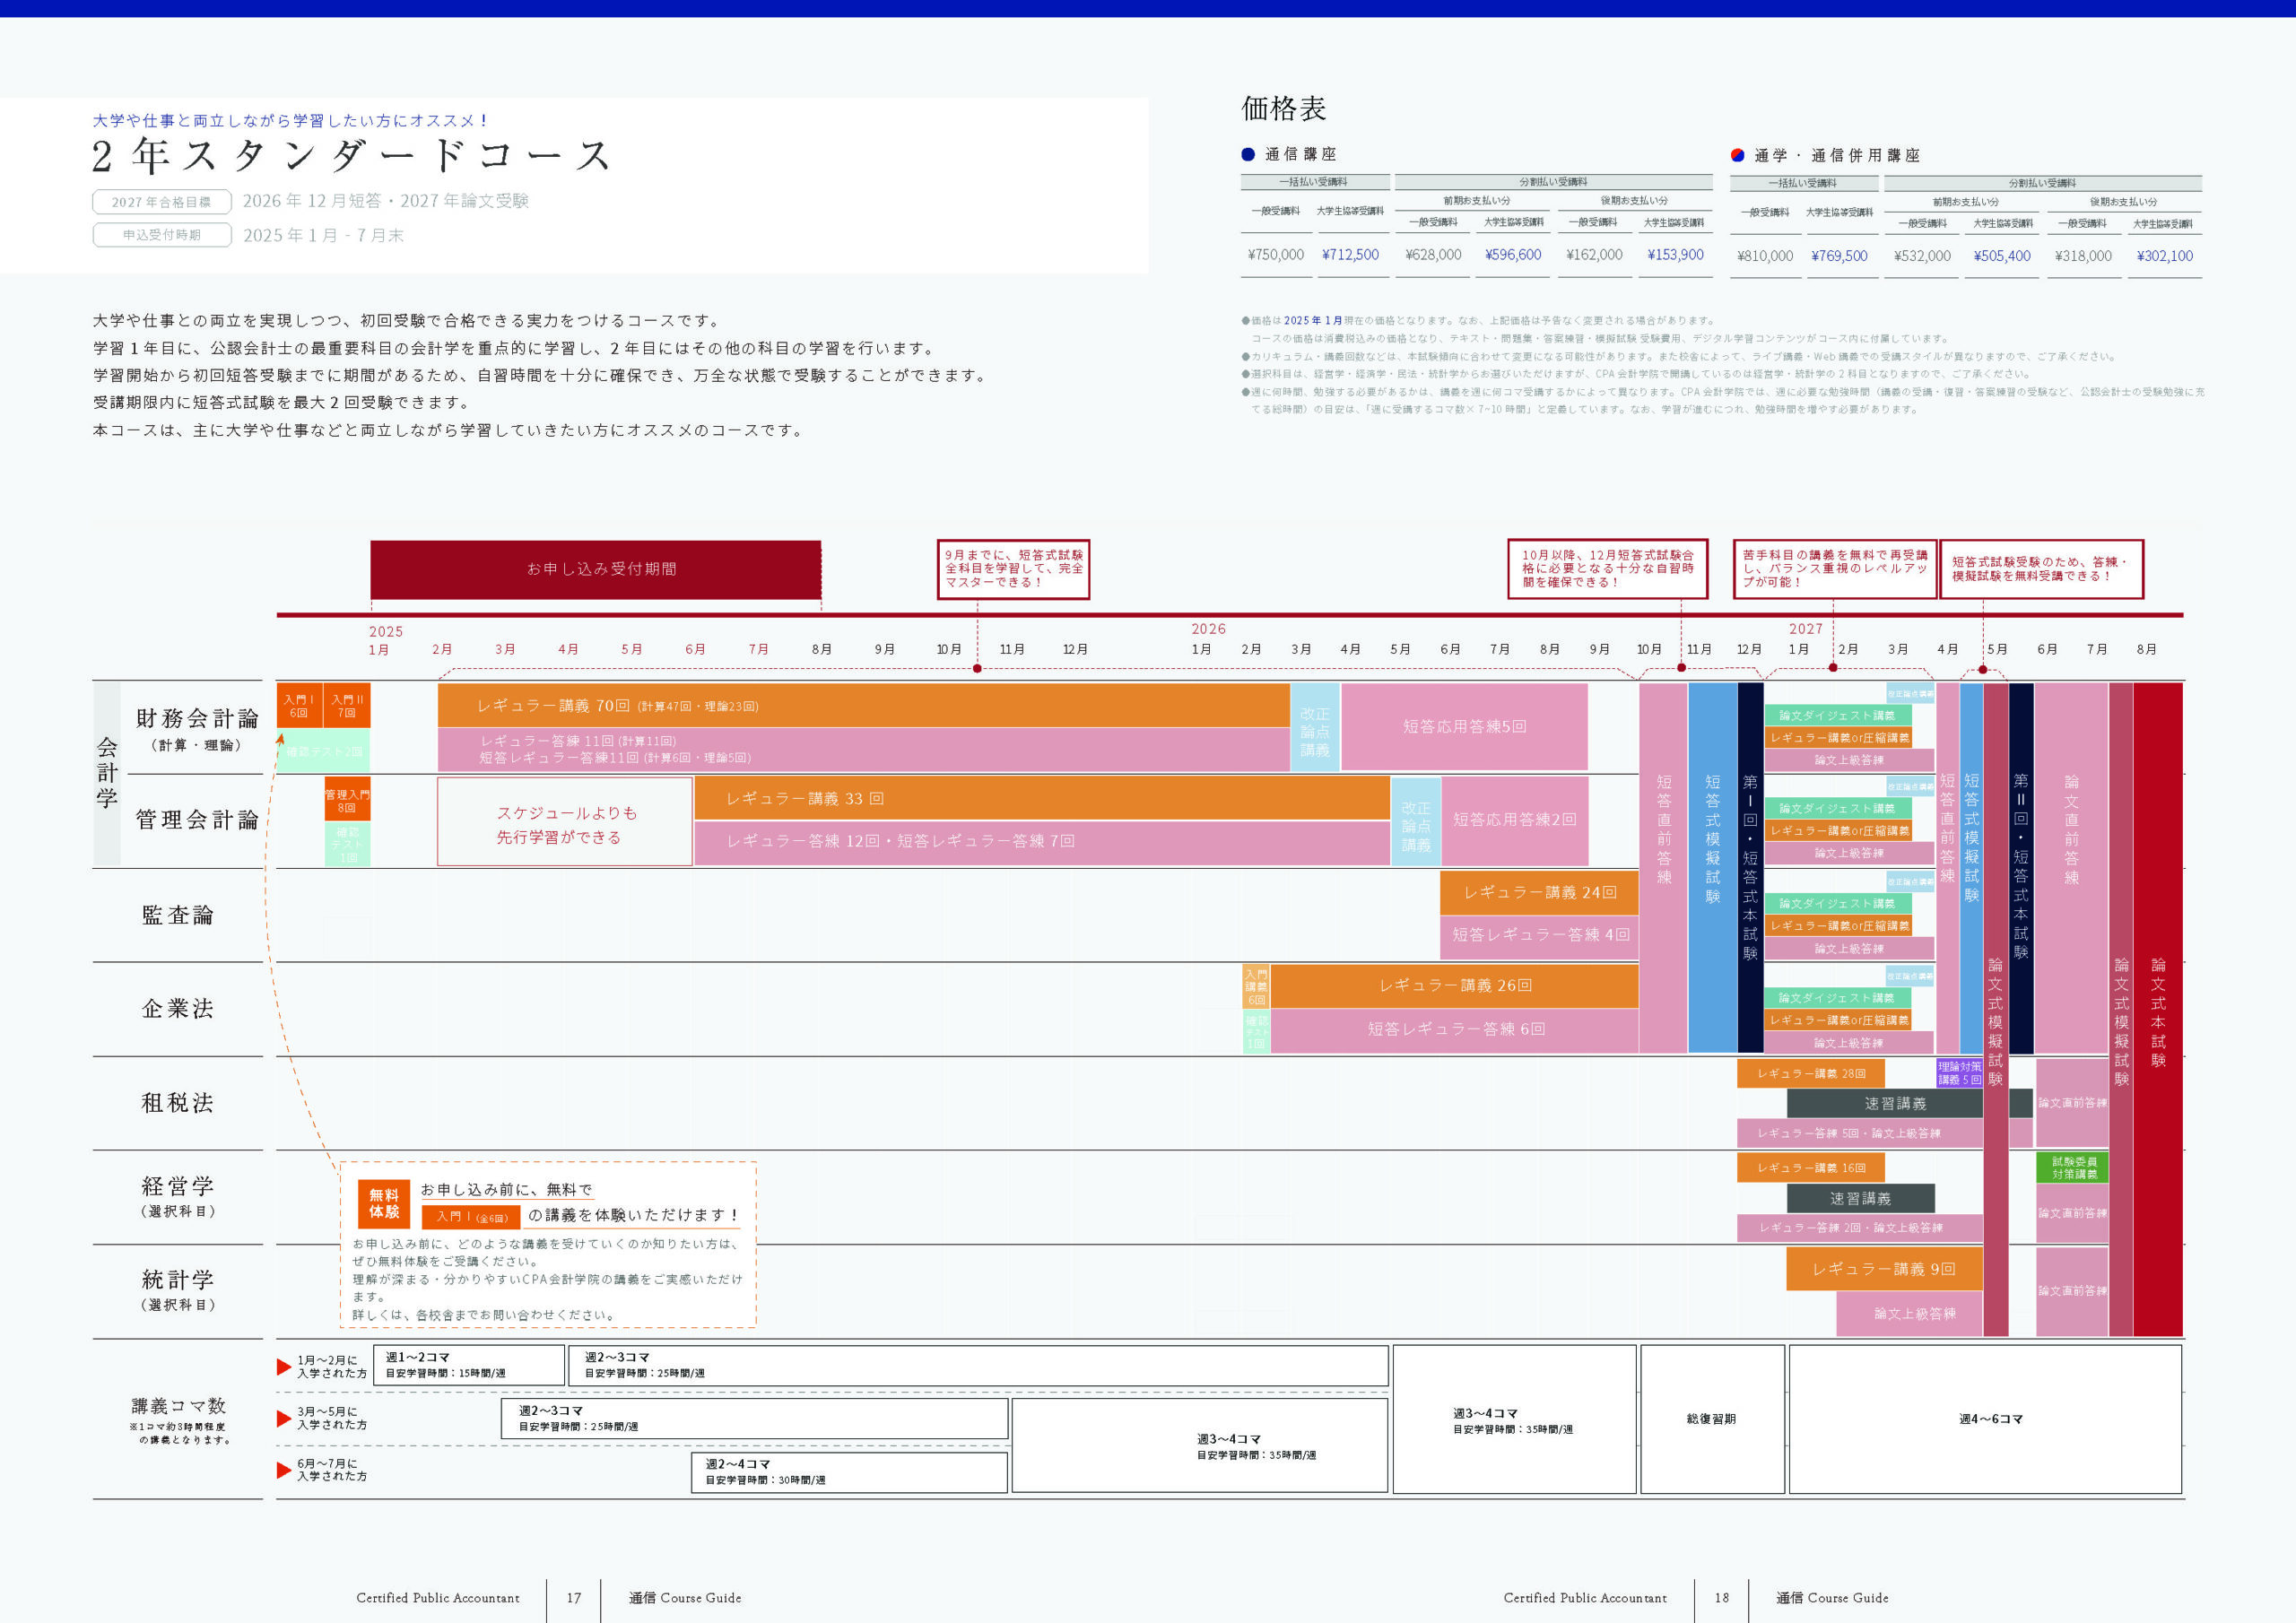This screenshot has height=1623, width=2296.
Task: Click price ¥505,400
Action: click(x=2002, y=256)
